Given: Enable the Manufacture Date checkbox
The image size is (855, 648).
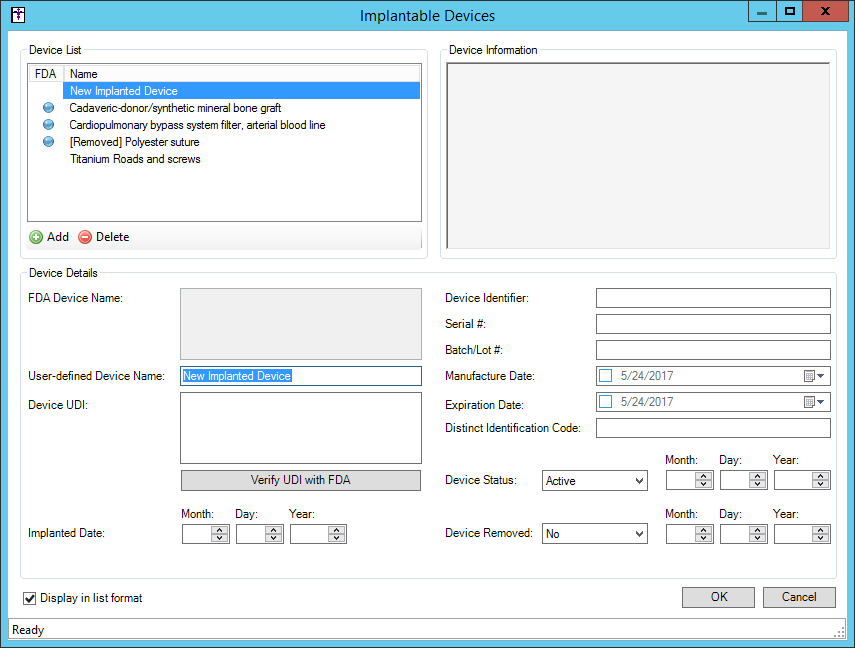Looking at the screenshot, I should (x=606, y=376).
